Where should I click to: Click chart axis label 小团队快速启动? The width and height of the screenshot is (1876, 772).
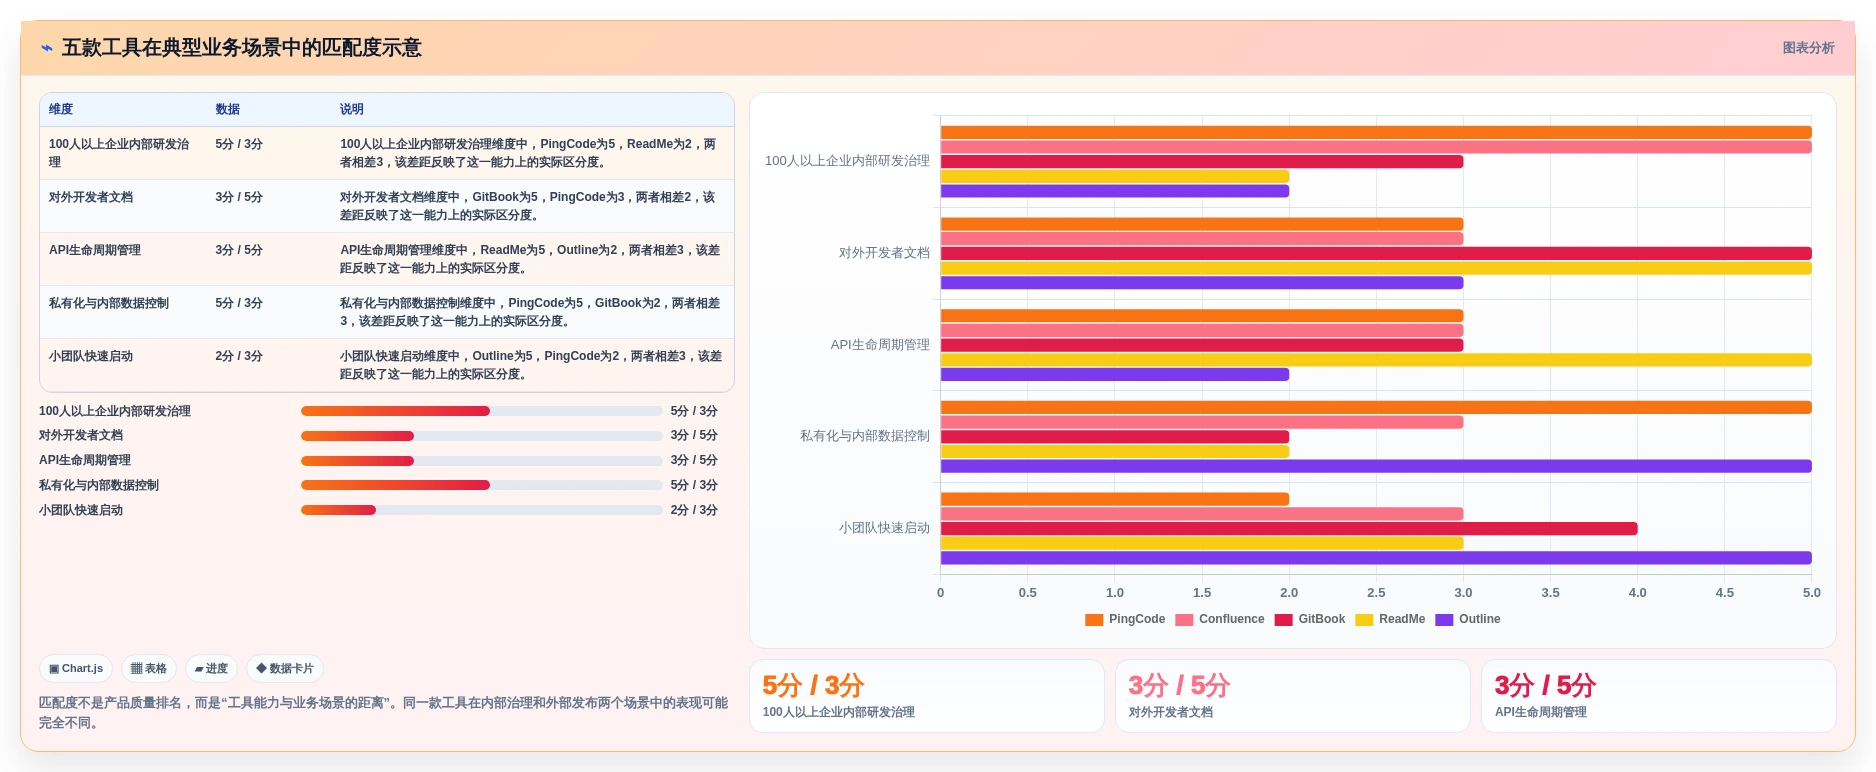(x=884, y=528)
